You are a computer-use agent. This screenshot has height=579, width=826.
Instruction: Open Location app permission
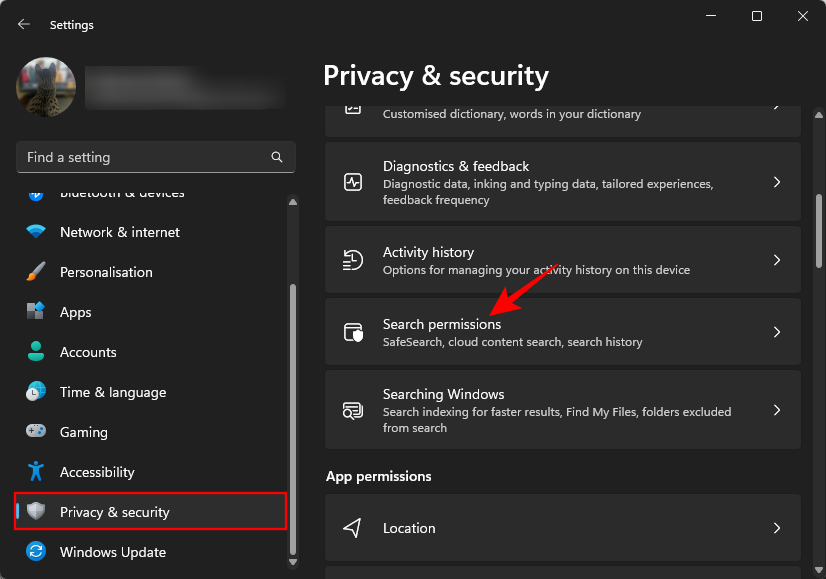click(x=563, y=528)
